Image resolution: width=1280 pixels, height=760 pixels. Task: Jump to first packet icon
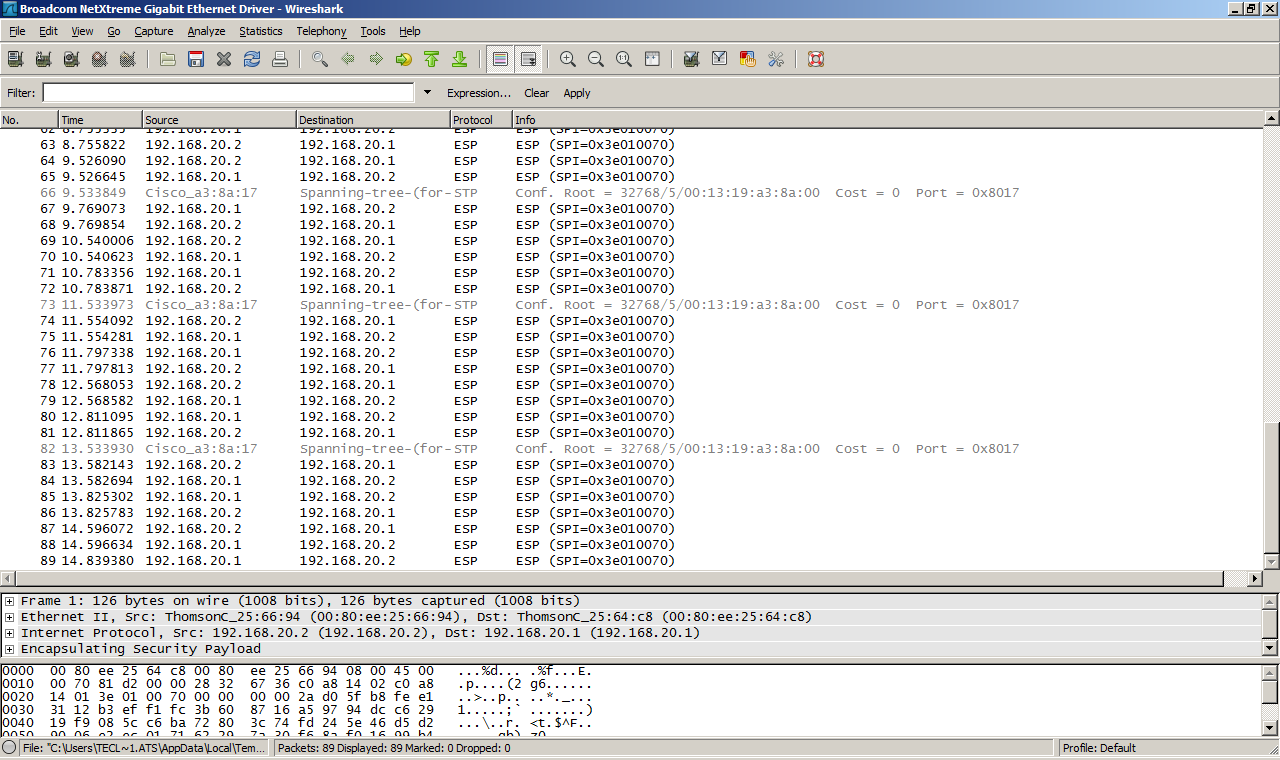coord(432,59)
